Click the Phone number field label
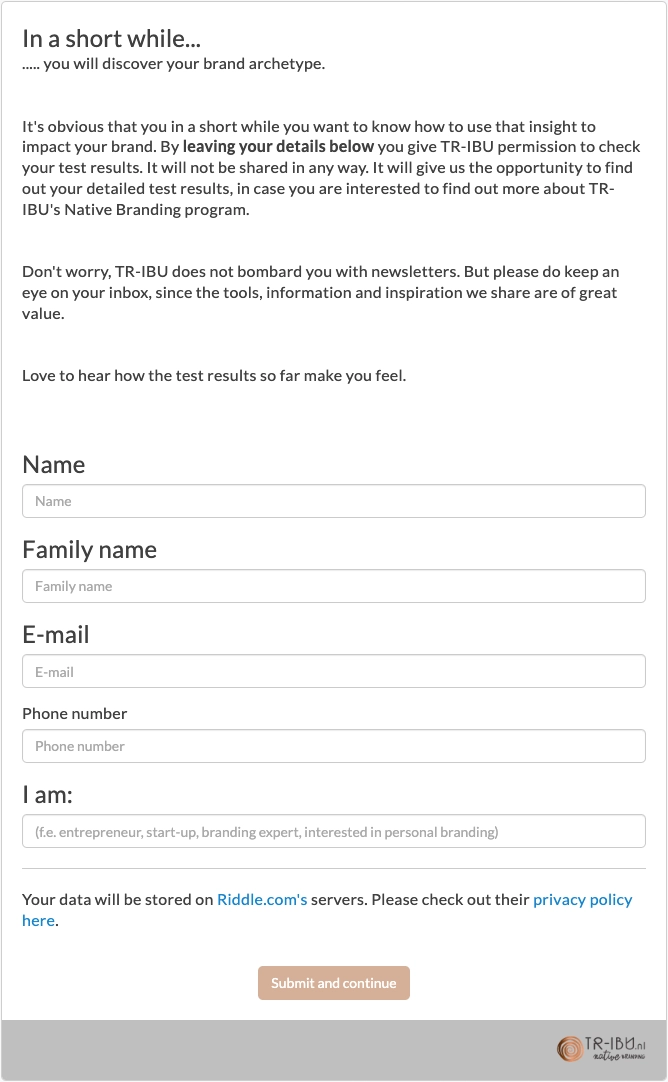This screenshot has width=668, height=1082. coord(74,713)
